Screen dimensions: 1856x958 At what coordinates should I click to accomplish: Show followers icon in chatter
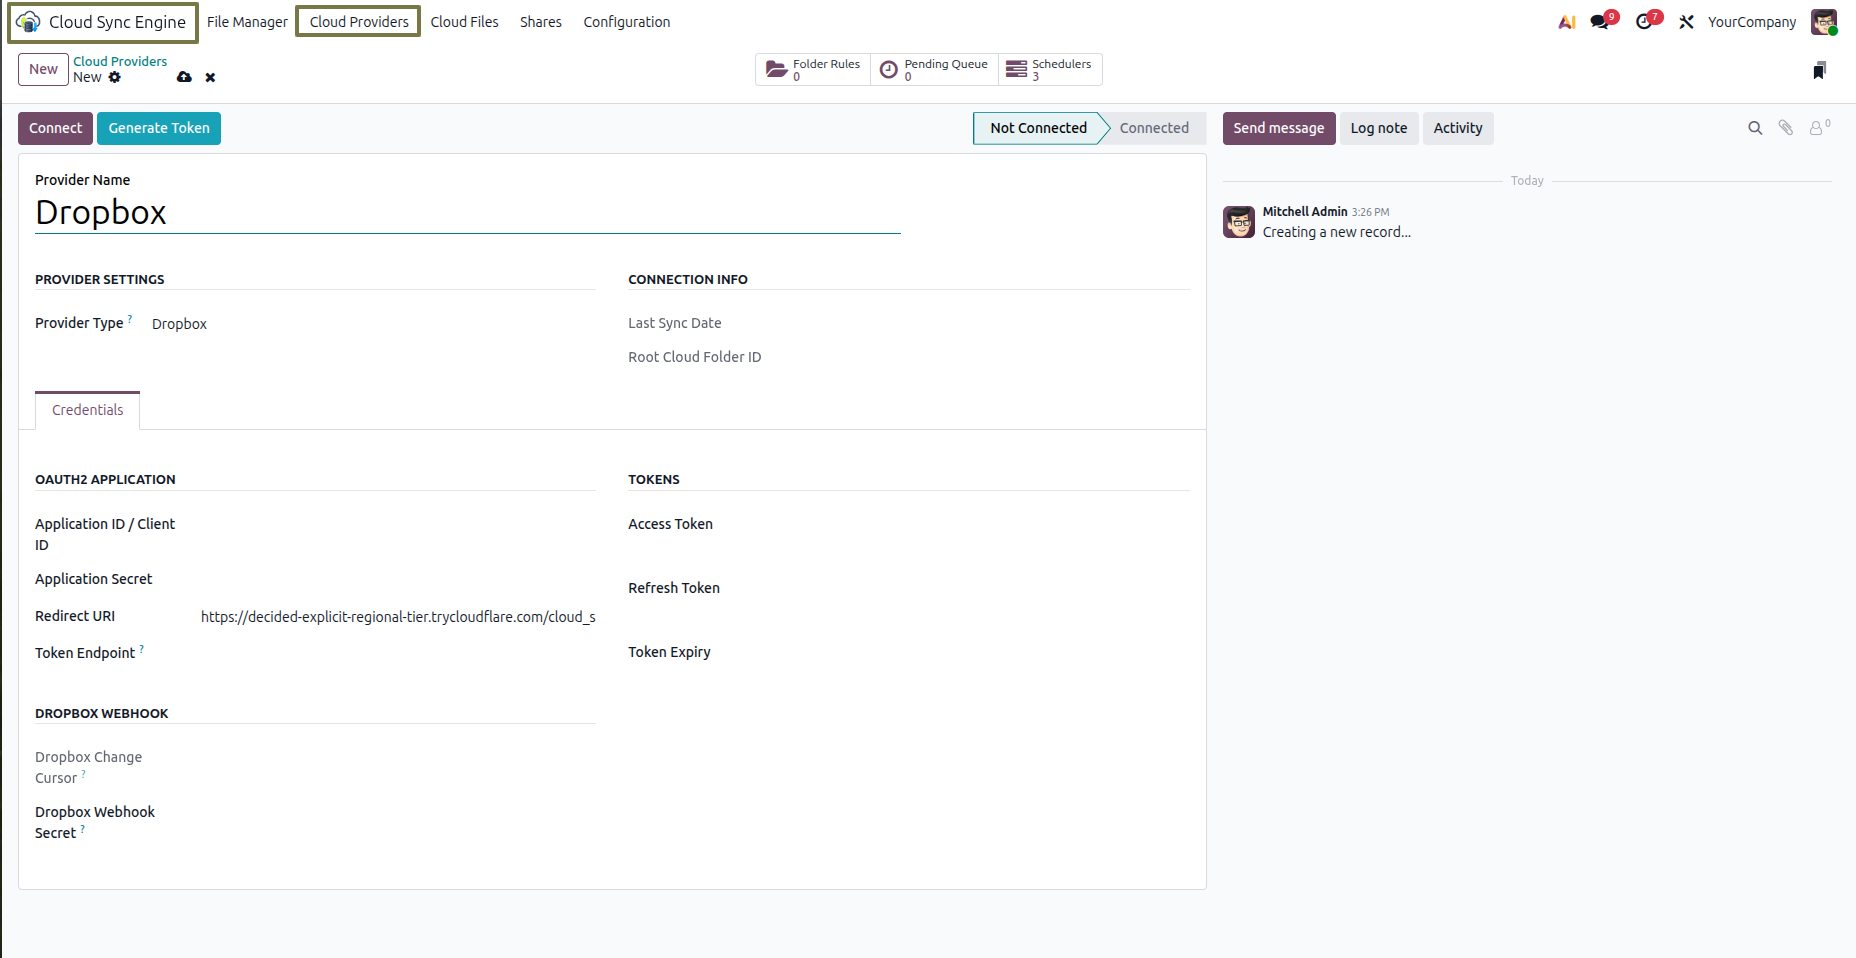click(1819, 128)
